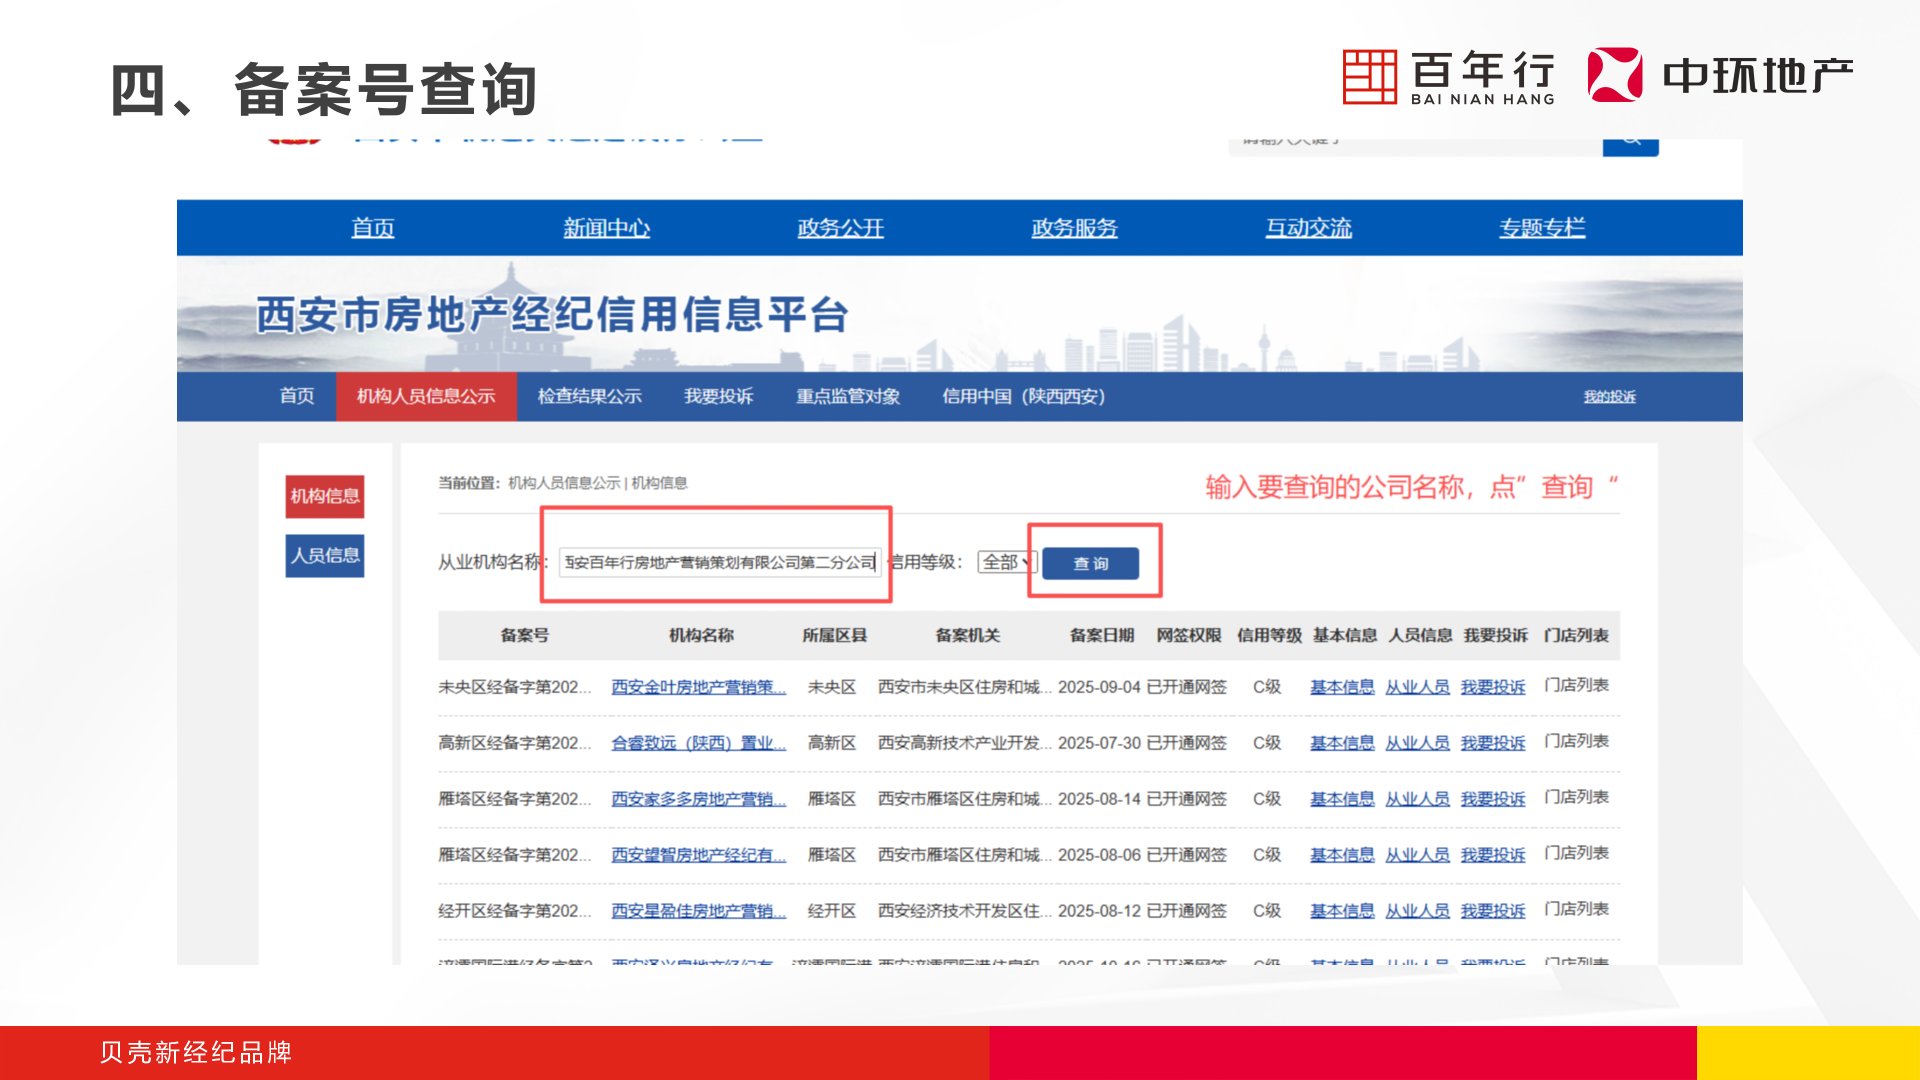Open 基本信息 for 西安家多多 row
The width and height of the screenshot is (1920, 1080).
pos(1343,799)
